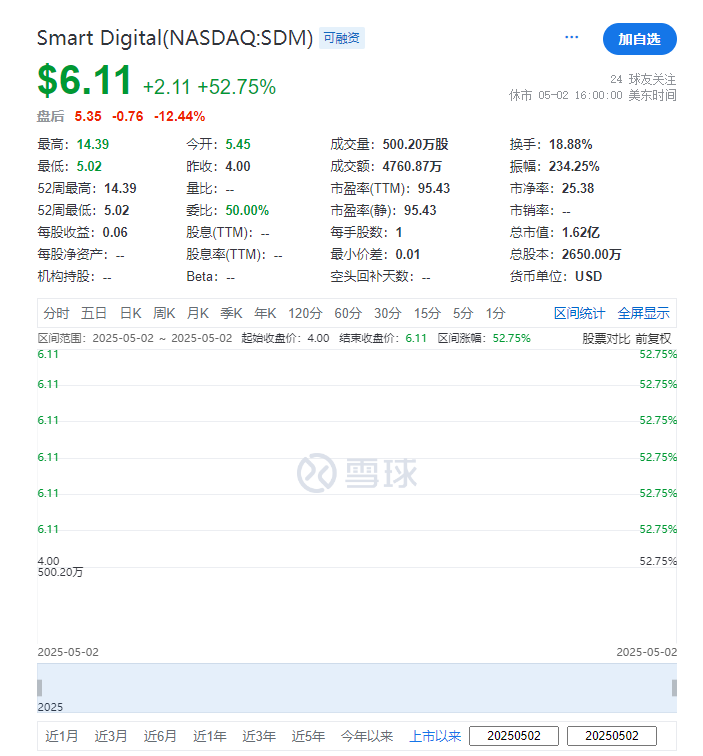Select the 月K monthly candlestick tab

pyautogui.click(x=198, y=313)
